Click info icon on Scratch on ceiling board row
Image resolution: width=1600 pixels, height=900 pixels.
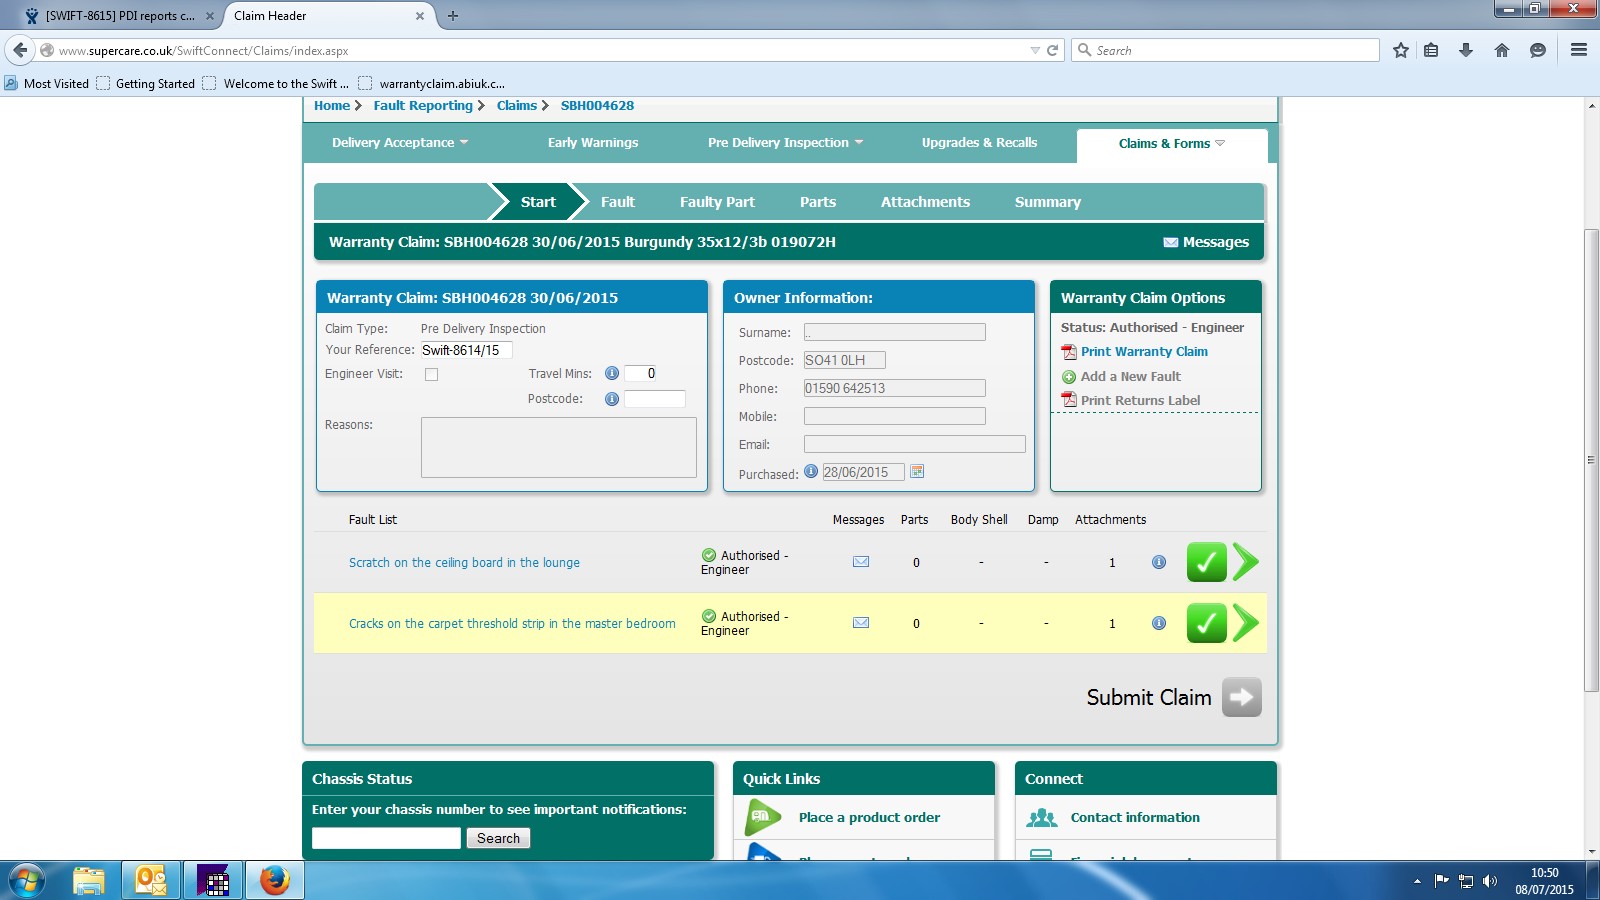(x=1159, y=562)
